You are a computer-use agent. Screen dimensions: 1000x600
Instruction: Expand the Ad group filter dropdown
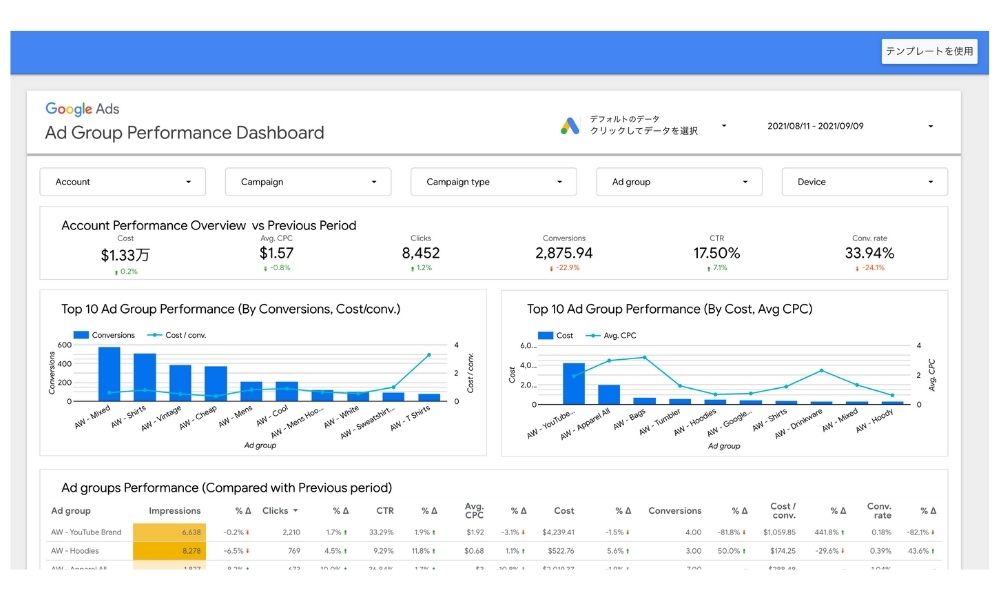coord(679,182)
